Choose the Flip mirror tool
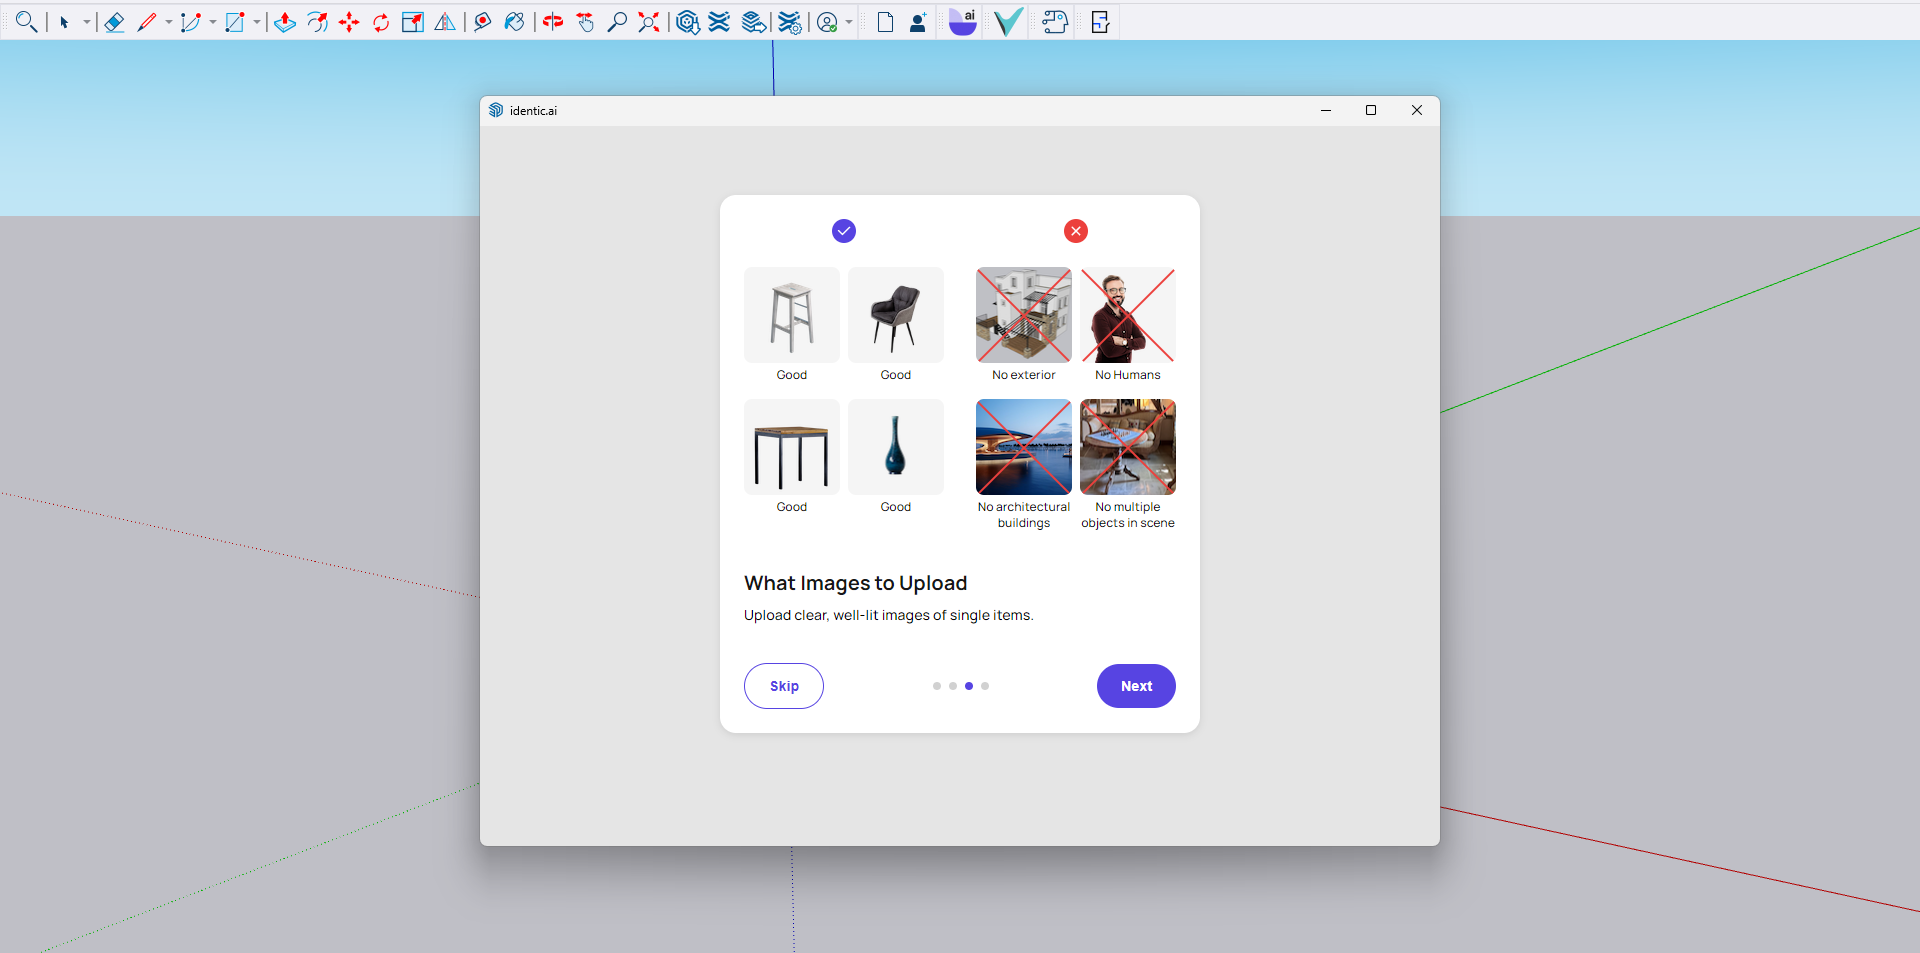This screenshot has height=953, width=1920. (x=445, y=22)
